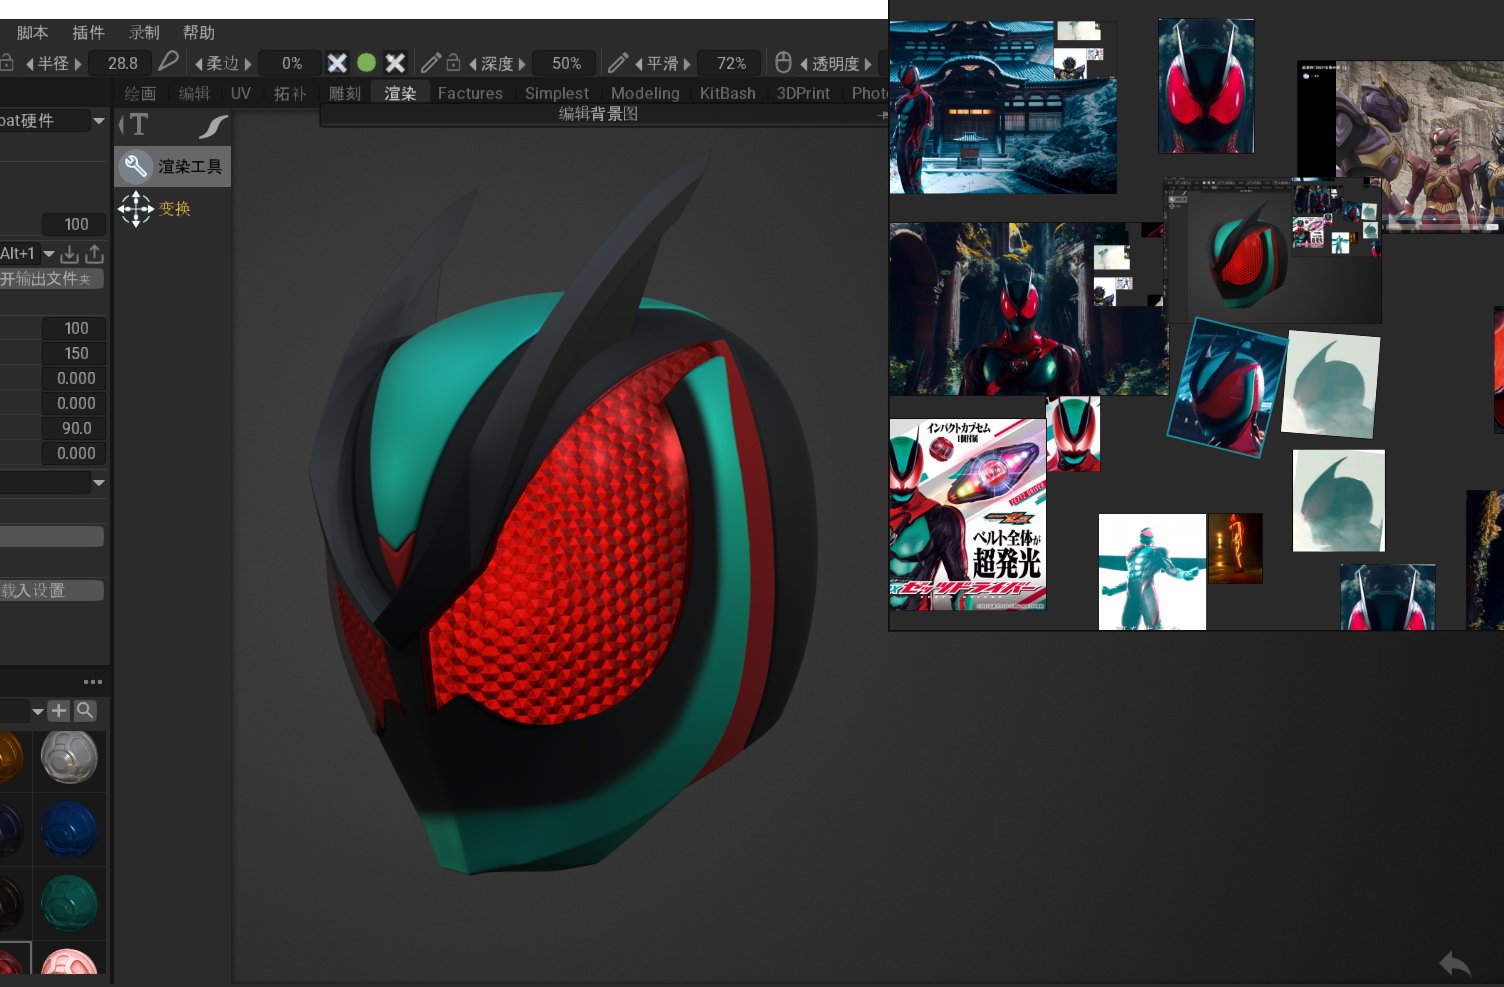1504x987 pixels.
Task: Increase 柔边 with its right arrow
Action: (248, 64)
